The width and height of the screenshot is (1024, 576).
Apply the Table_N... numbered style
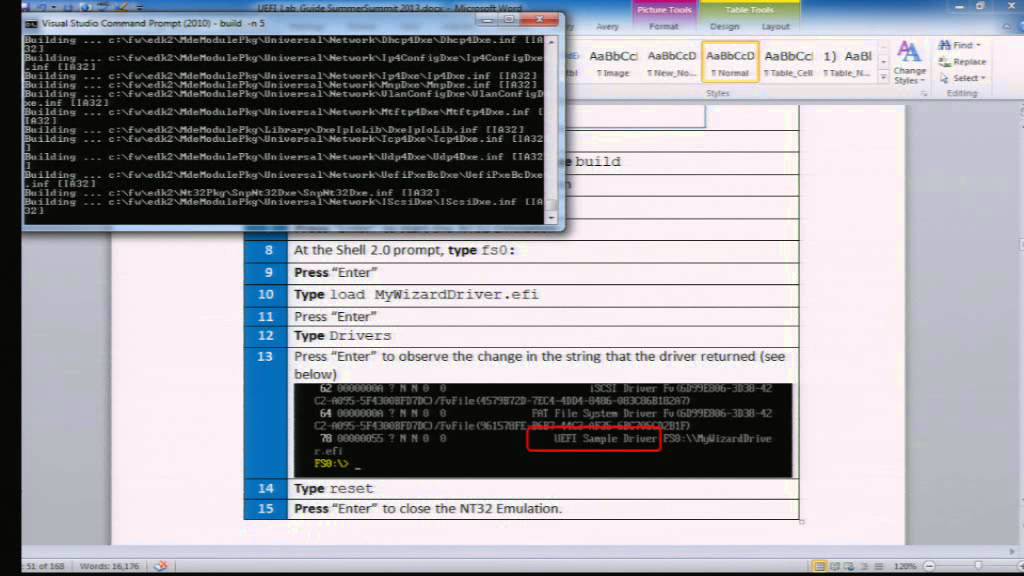847,63
